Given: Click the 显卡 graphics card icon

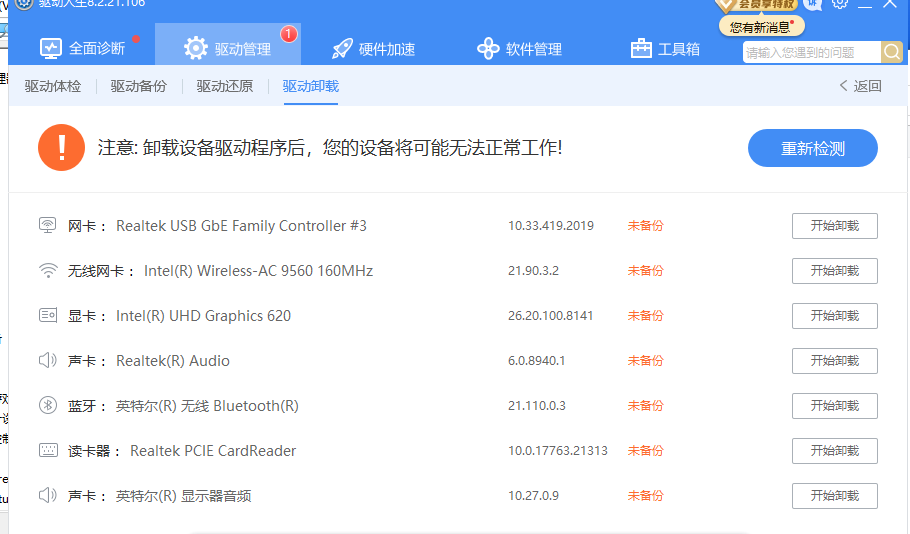Looking at the screenshot, I should coord(48,315).
